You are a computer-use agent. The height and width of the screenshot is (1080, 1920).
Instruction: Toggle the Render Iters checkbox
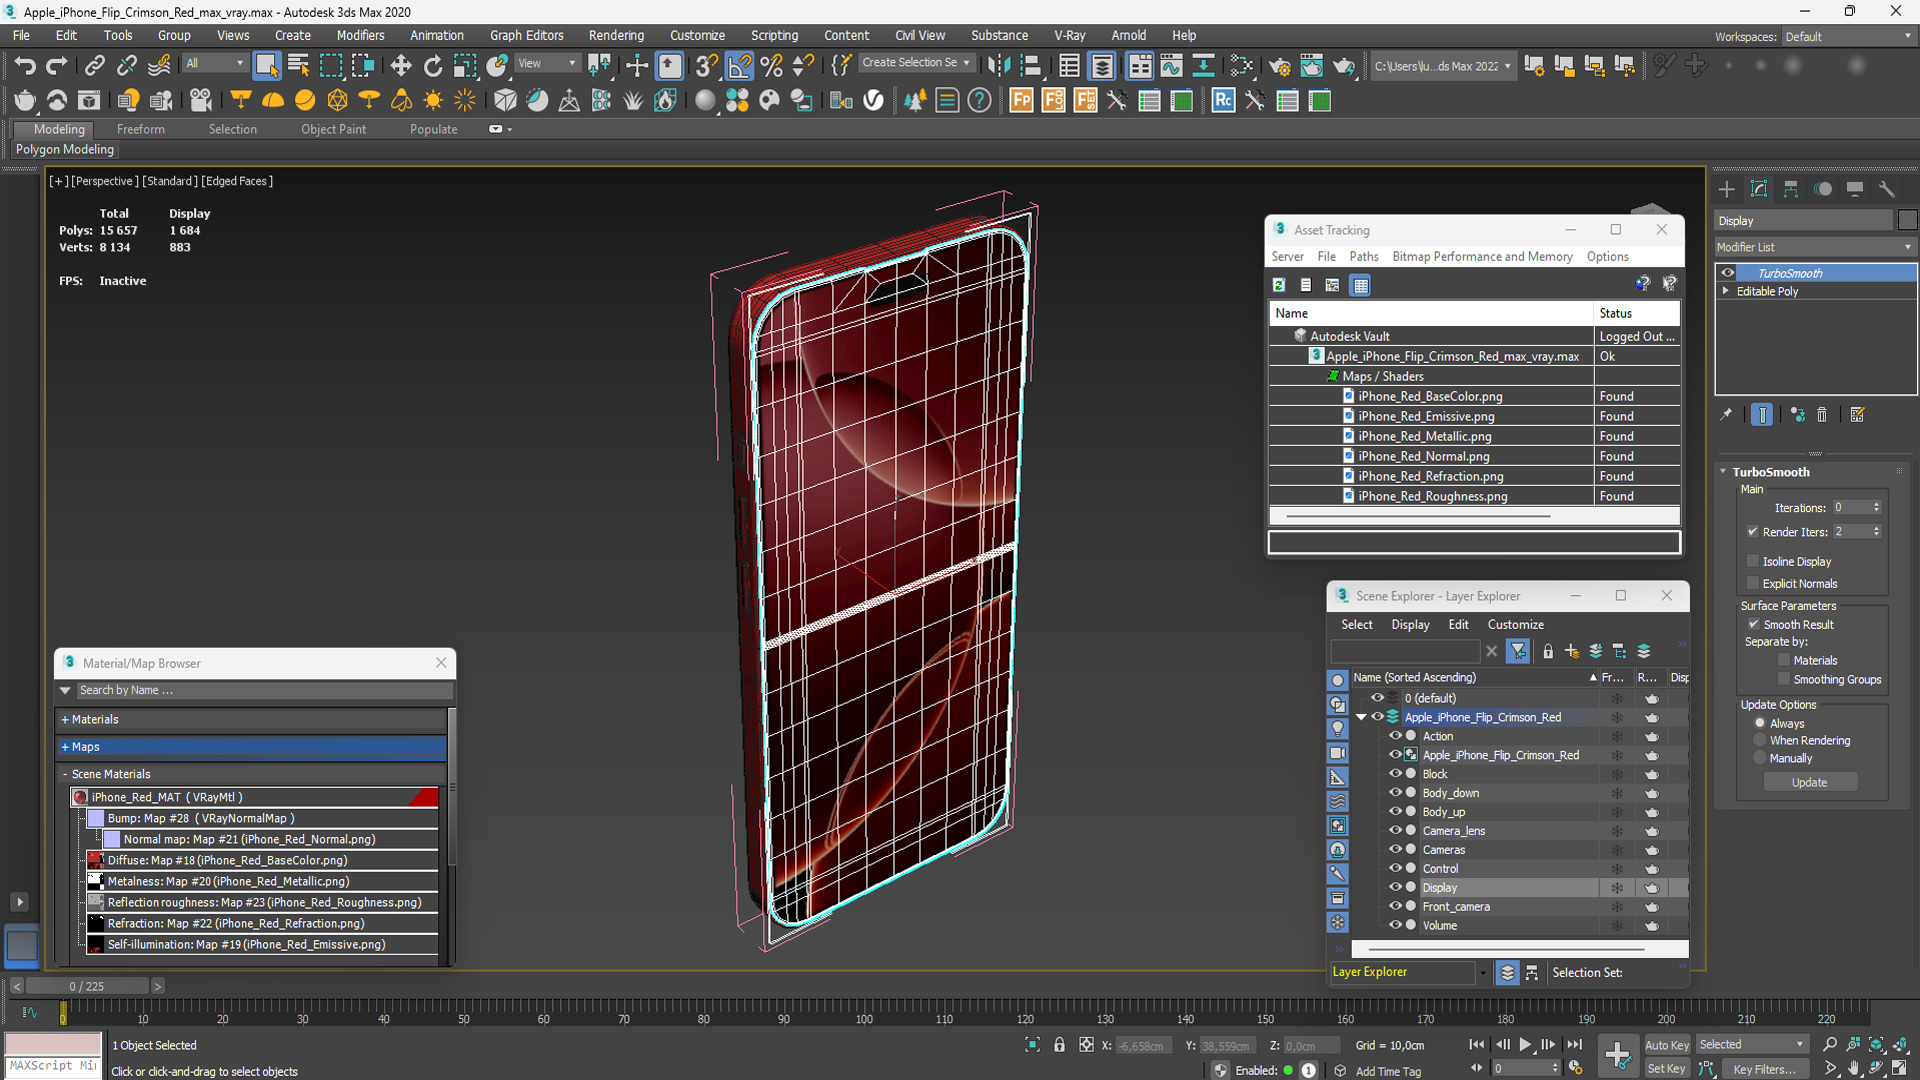pos(1753,531)
